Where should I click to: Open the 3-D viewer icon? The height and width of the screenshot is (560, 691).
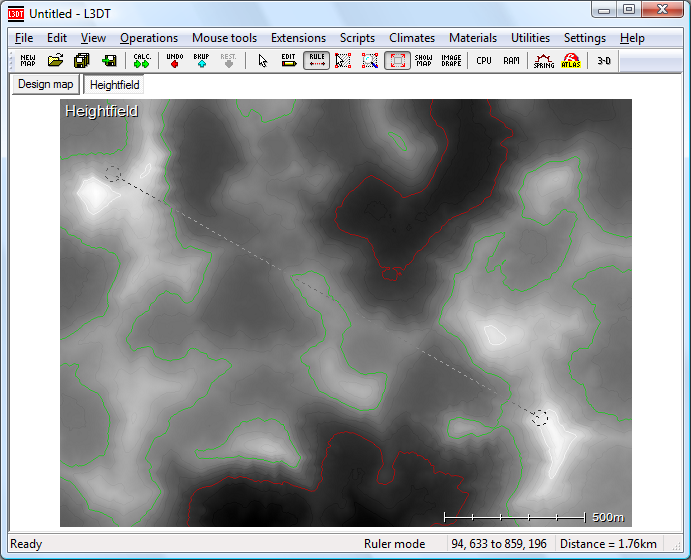pyautogui.click(x=604, y=60)
